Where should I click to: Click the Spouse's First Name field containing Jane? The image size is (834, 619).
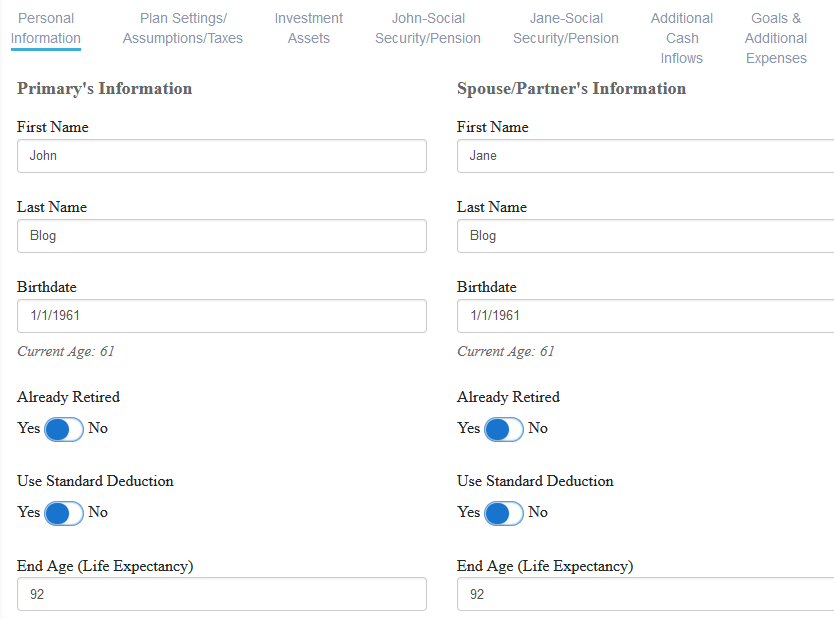[645, 156]
